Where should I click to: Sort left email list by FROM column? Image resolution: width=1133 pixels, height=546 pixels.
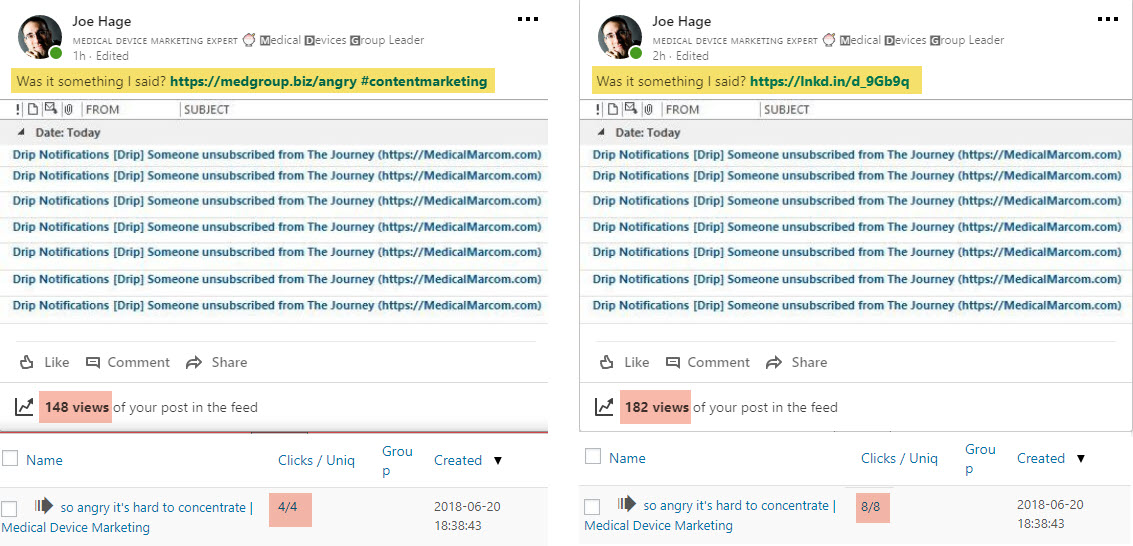click(103, 110)
